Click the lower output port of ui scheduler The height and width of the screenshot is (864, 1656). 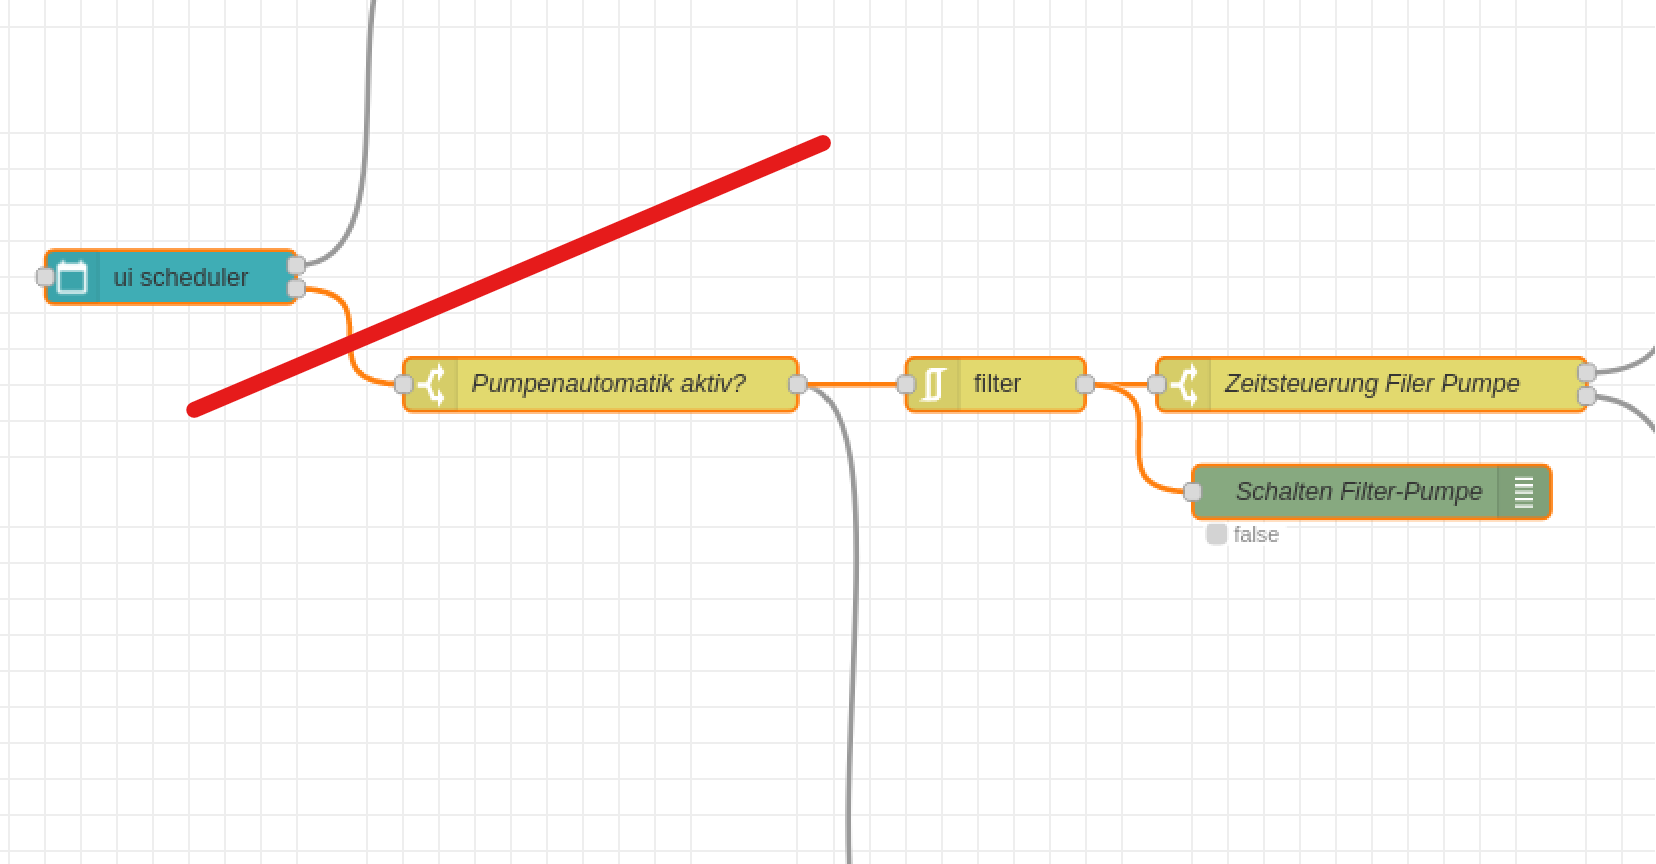[296, 289]
